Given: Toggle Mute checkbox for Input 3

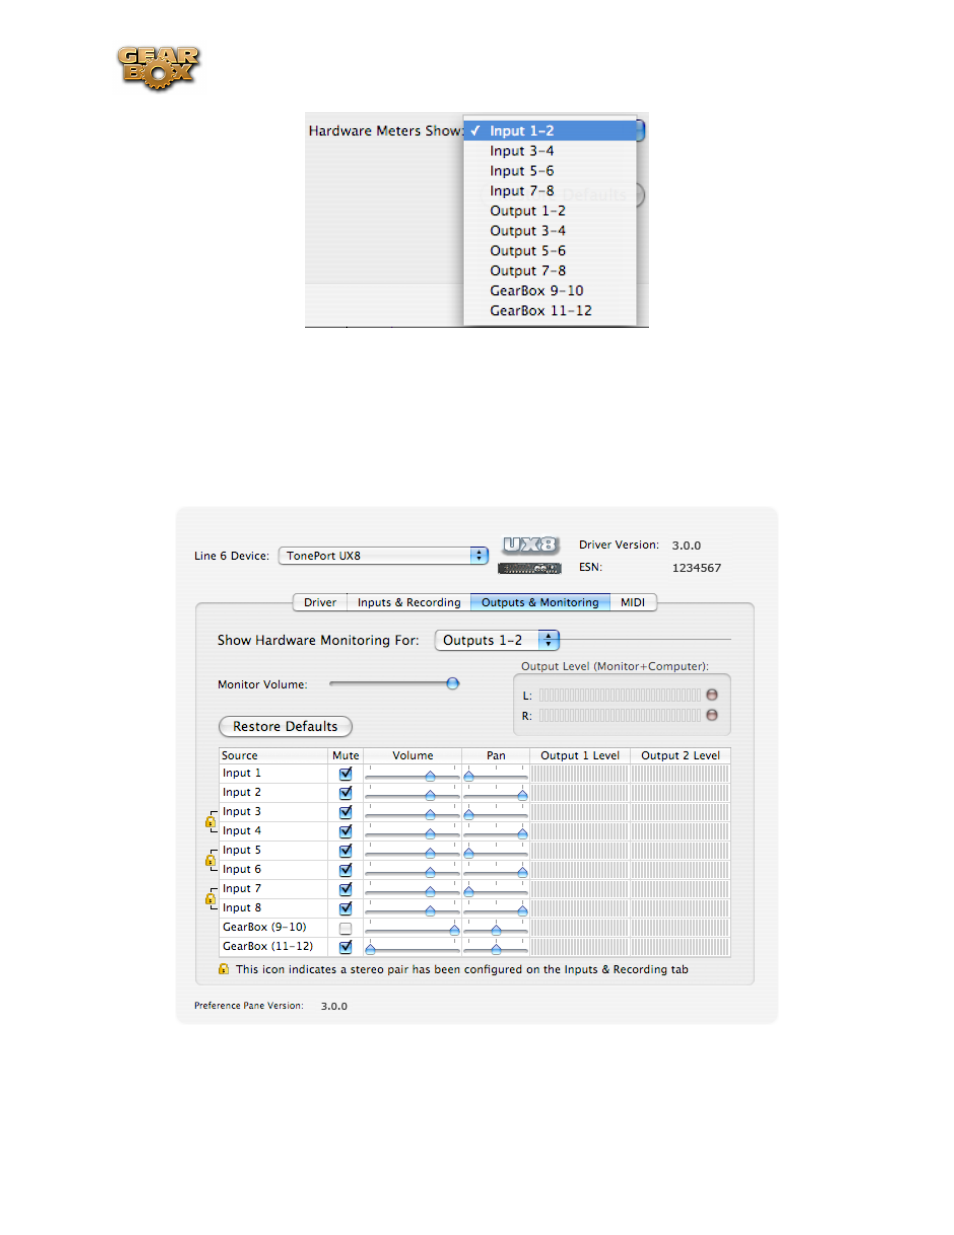Looking at the screenshot, I should pyautogui.click(x=345, y=812).
